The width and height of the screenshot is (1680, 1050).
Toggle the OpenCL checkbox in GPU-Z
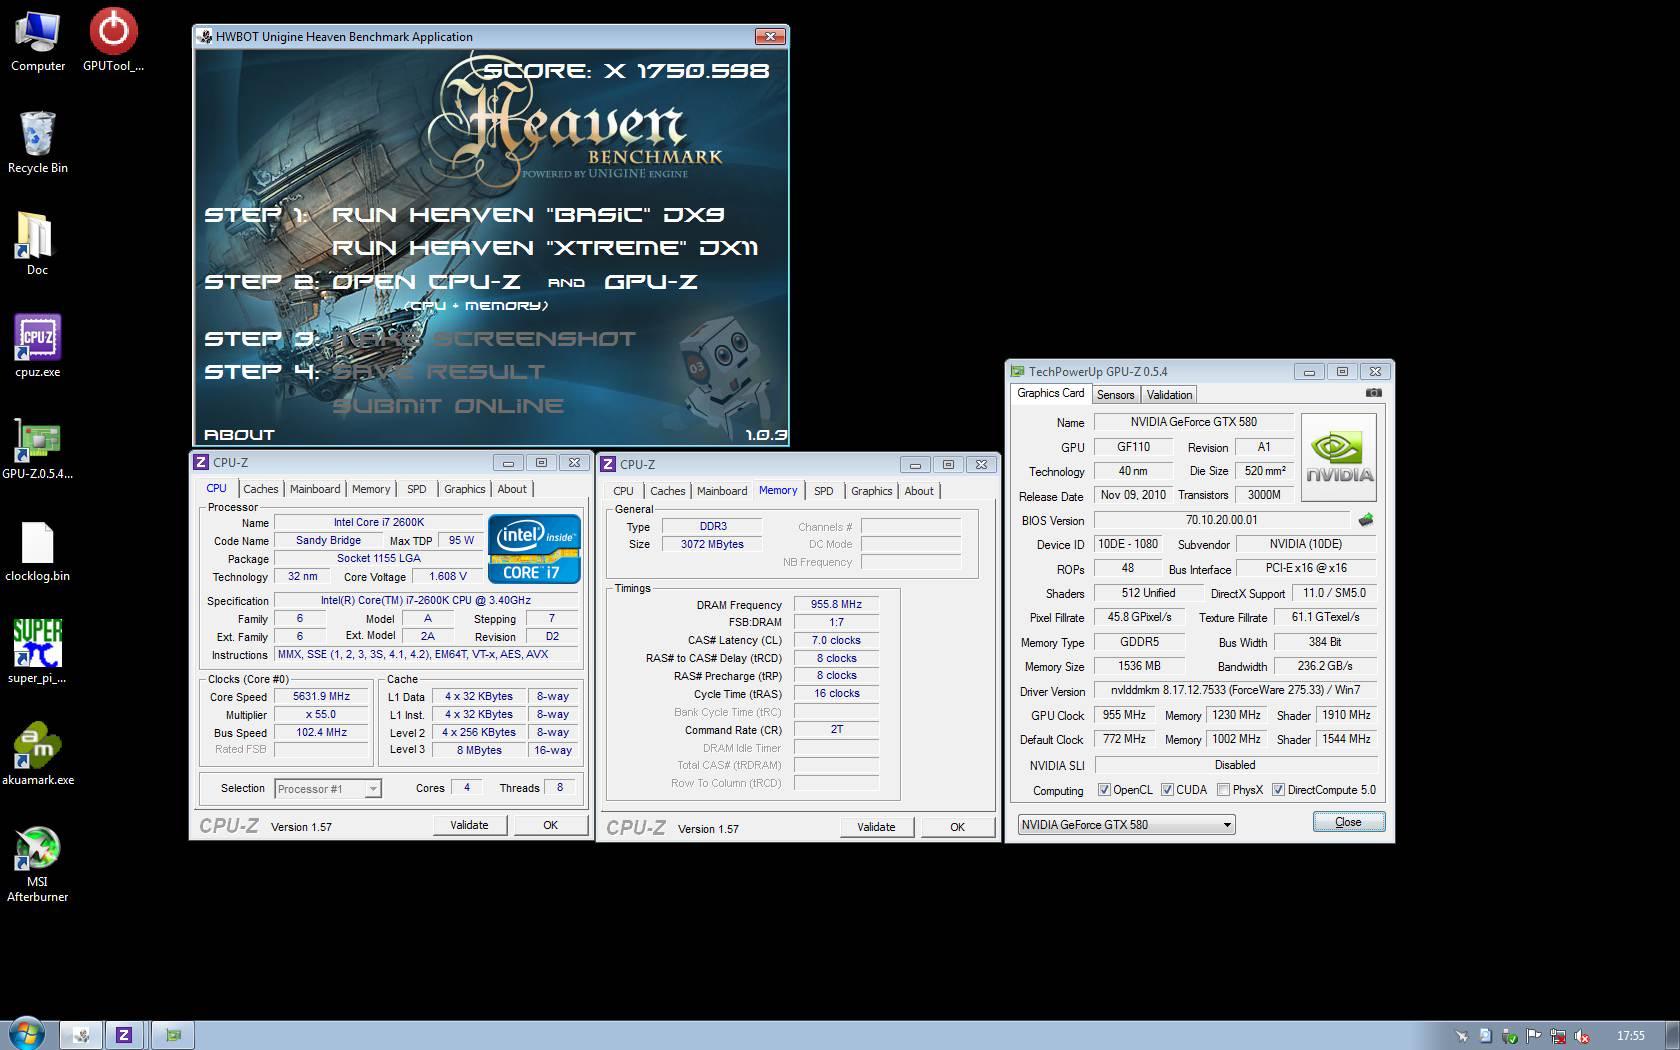pyautogui.click(x=1104, y=790)
